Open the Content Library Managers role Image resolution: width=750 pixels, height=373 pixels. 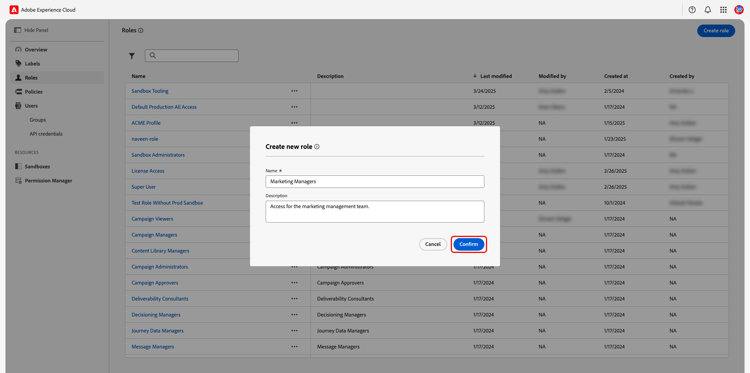[160, 251]
